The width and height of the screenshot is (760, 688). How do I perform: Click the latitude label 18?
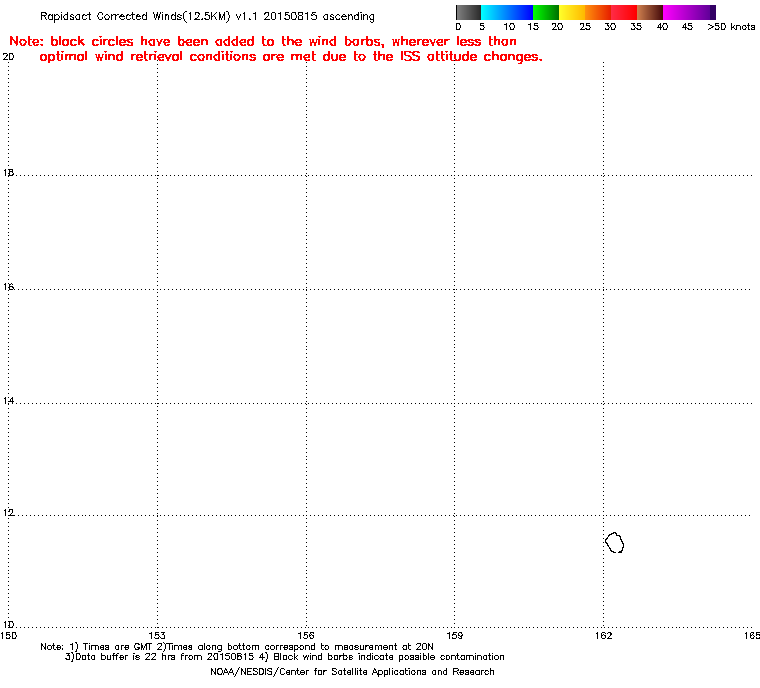click(8, 173)
